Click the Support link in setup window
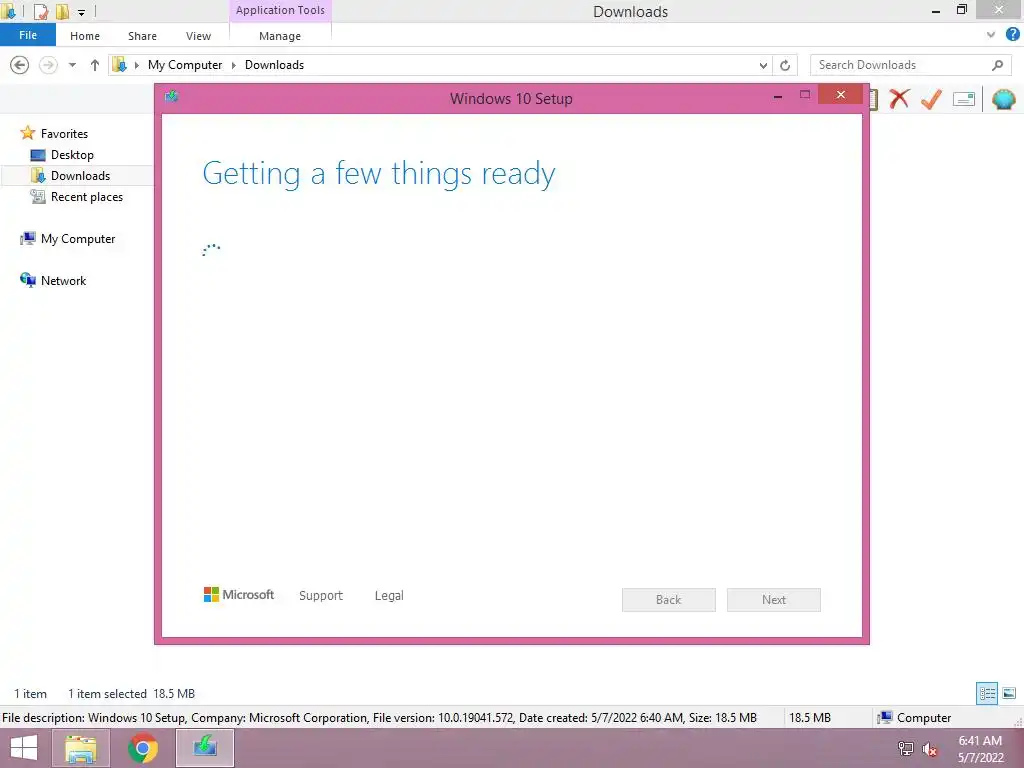The width and height of the screenshot is (1024, 768). [x=321, y=596]
